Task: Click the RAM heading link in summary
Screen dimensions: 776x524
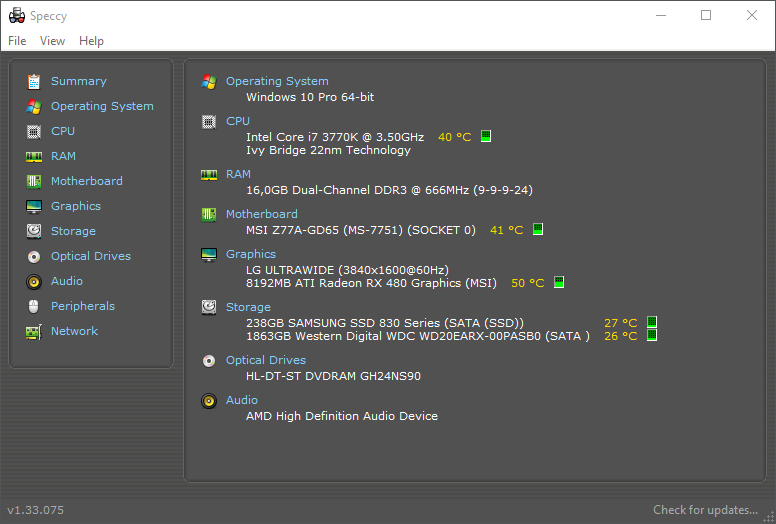Action: (239, 174)
